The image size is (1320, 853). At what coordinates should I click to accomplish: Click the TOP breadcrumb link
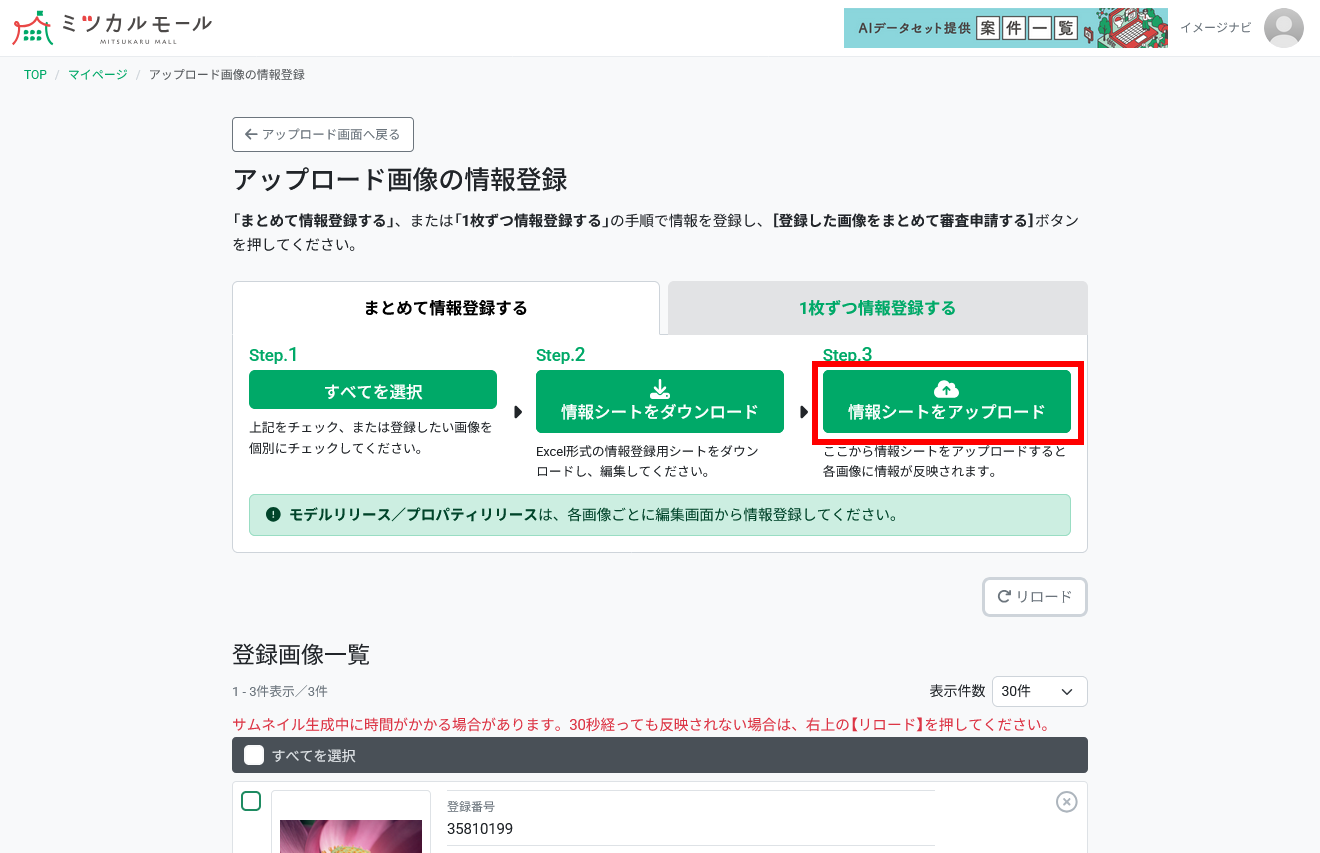tap(34, 74)
